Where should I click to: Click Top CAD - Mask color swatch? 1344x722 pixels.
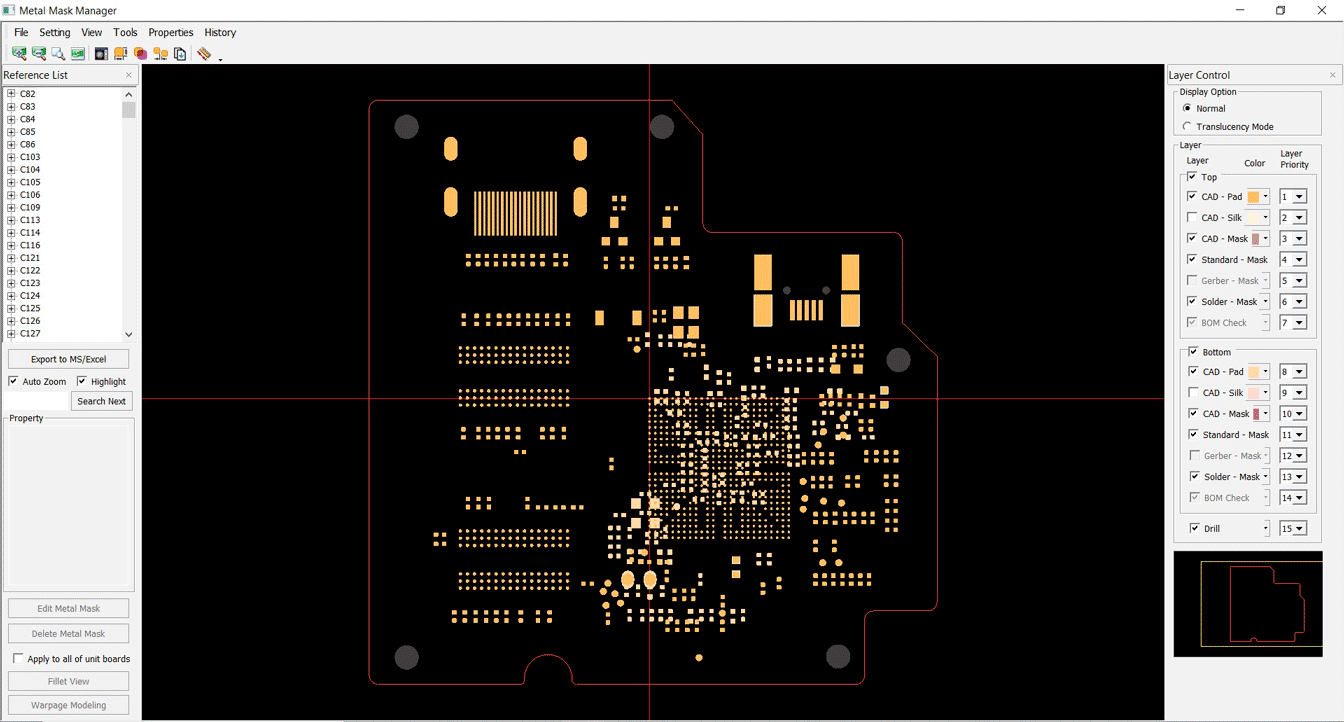point(1255,239)
